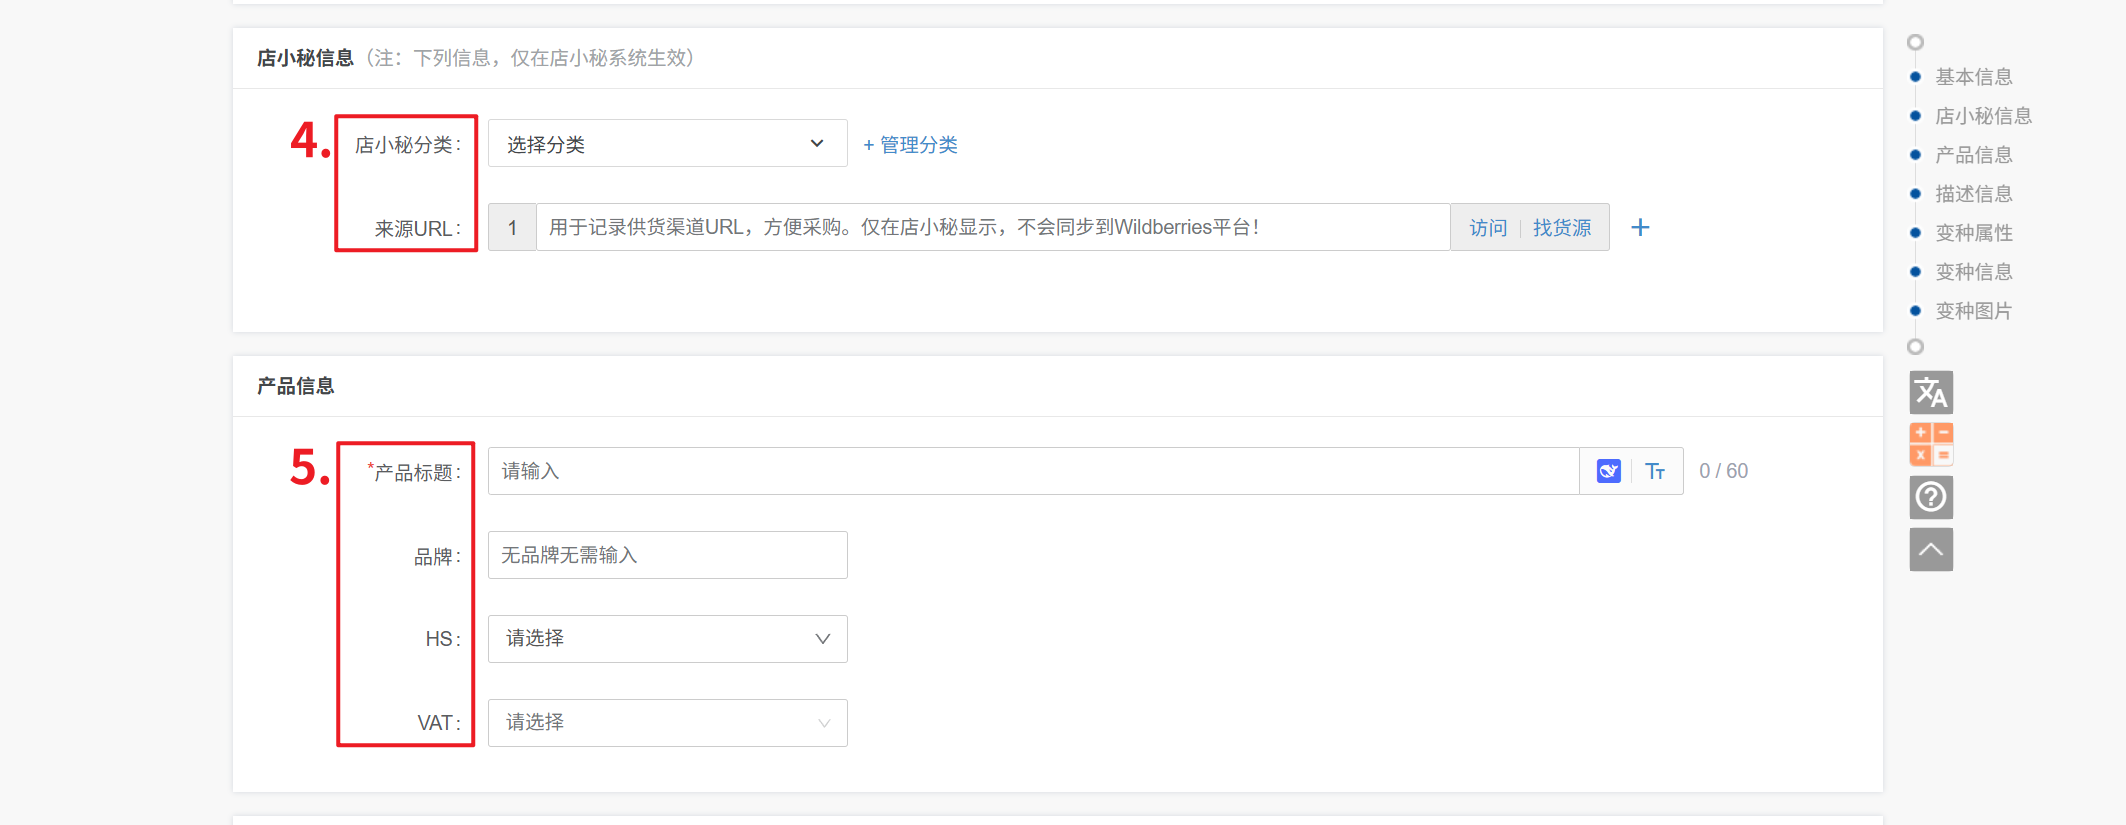The image size is (2126, 825).
Task: Click the 管理分类 link
Action: [x=911, y=145]
